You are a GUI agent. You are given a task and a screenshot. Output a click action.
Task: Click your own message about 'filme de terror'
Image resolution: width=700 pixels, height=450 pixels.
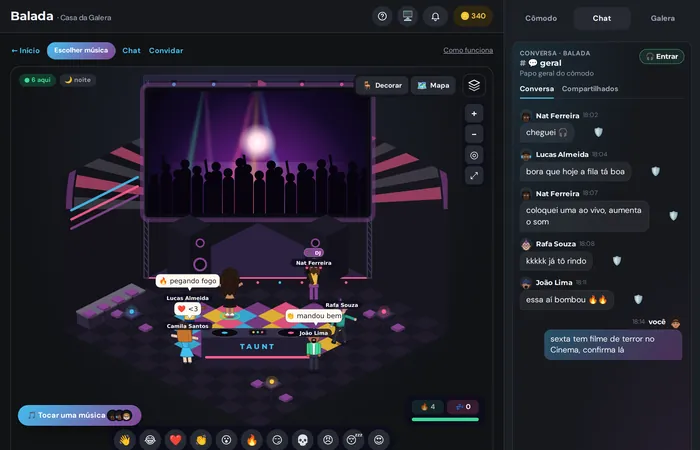click(x=613, y=344)
